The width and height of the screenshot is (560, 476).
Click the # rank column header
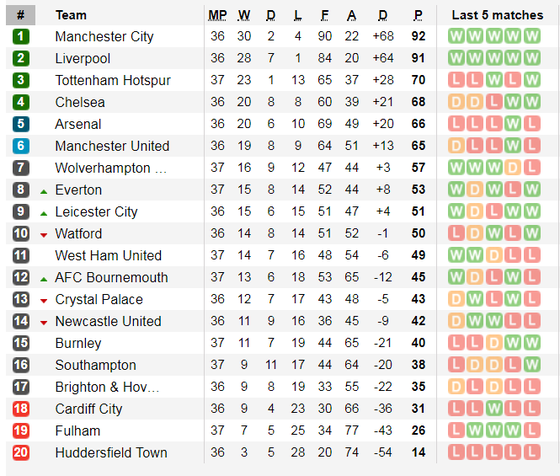[x=21, y=15]
